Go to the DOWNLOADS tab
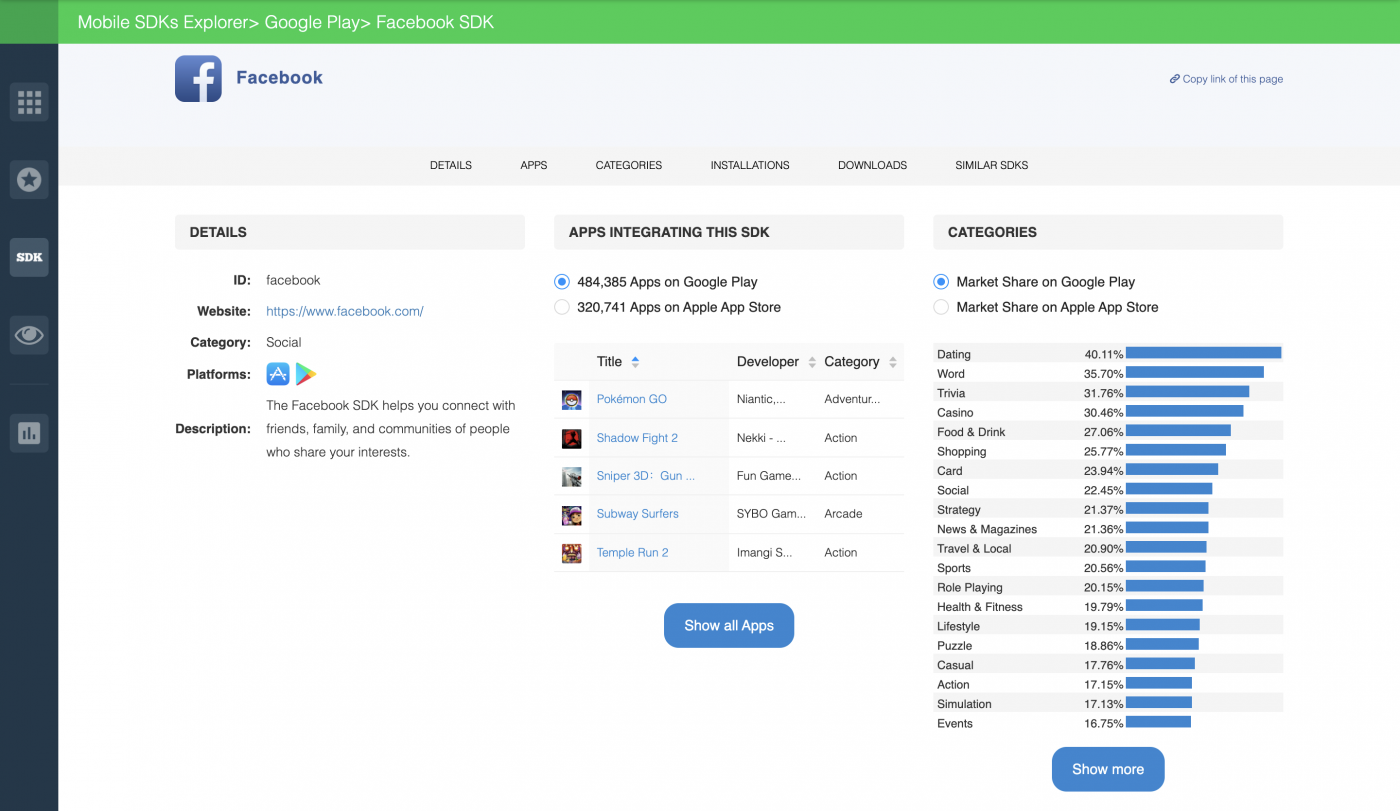Image resolution: width=1400 pixels, height=811 pixels. pos(872,165)
